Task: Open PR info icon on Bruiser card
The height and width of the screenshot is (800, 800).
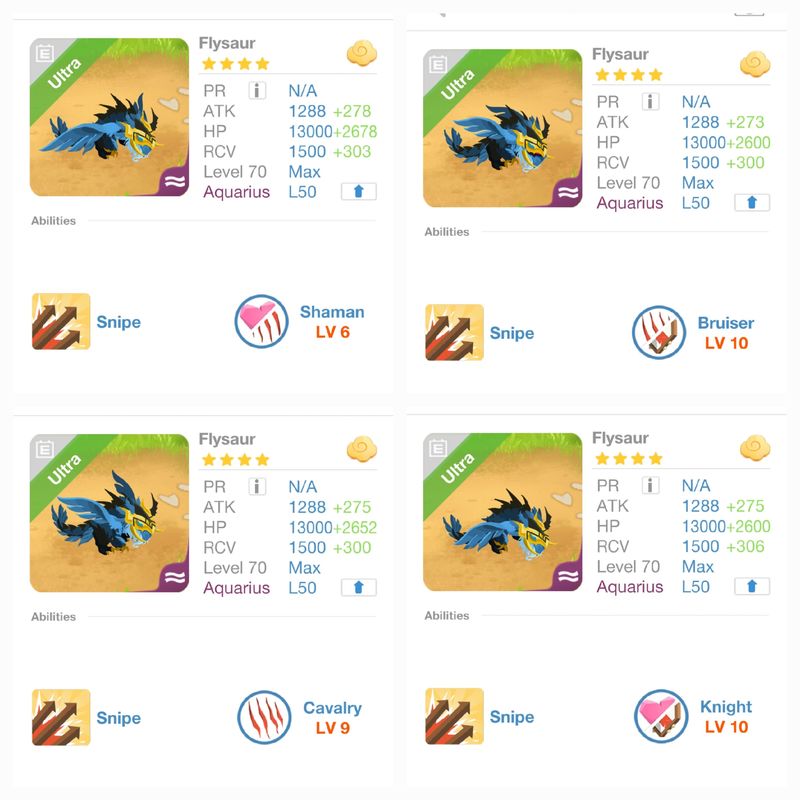Action: 651,102
